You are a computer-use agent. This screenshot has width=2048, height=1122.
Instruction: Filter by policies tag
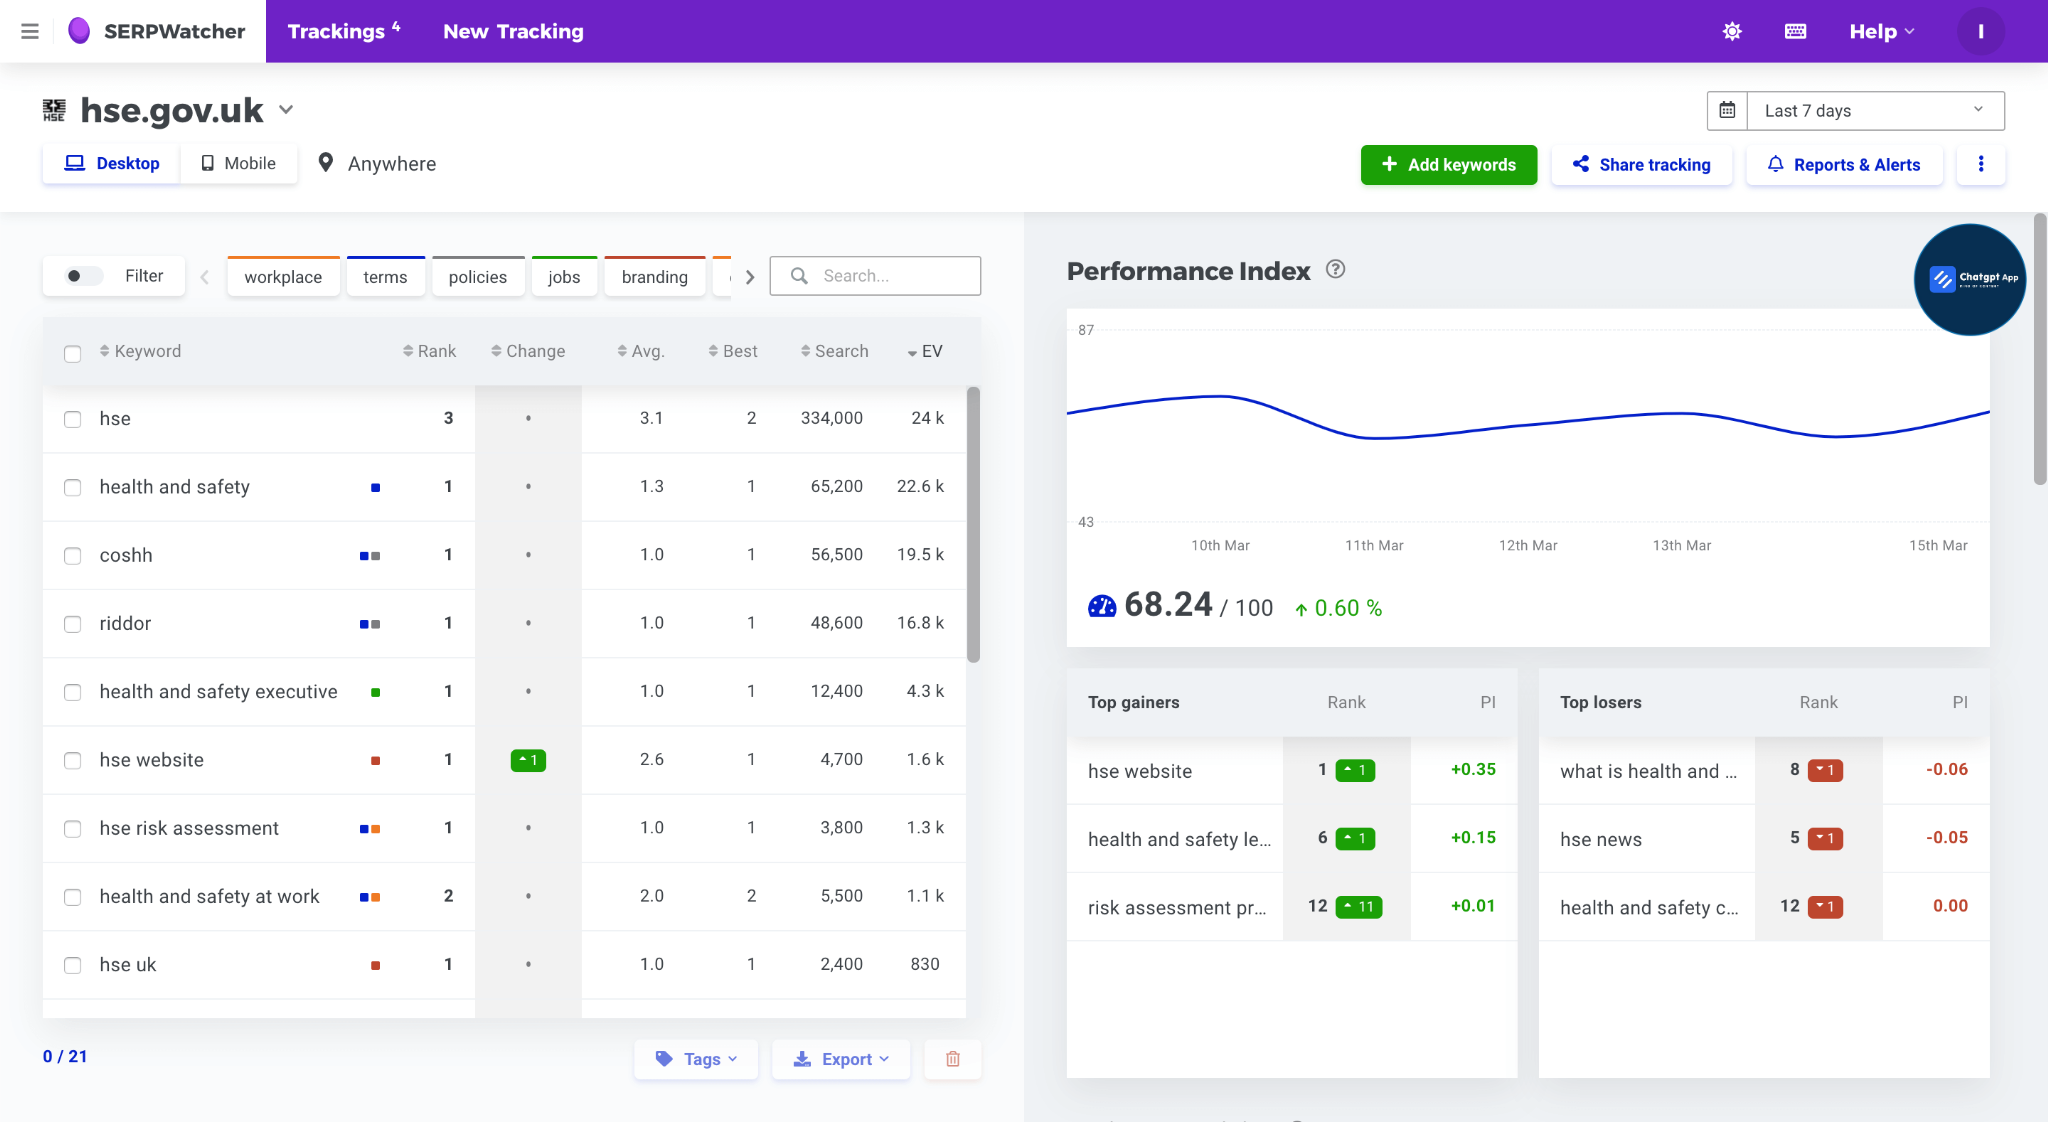pyautogui.click(x=477, y=277)
